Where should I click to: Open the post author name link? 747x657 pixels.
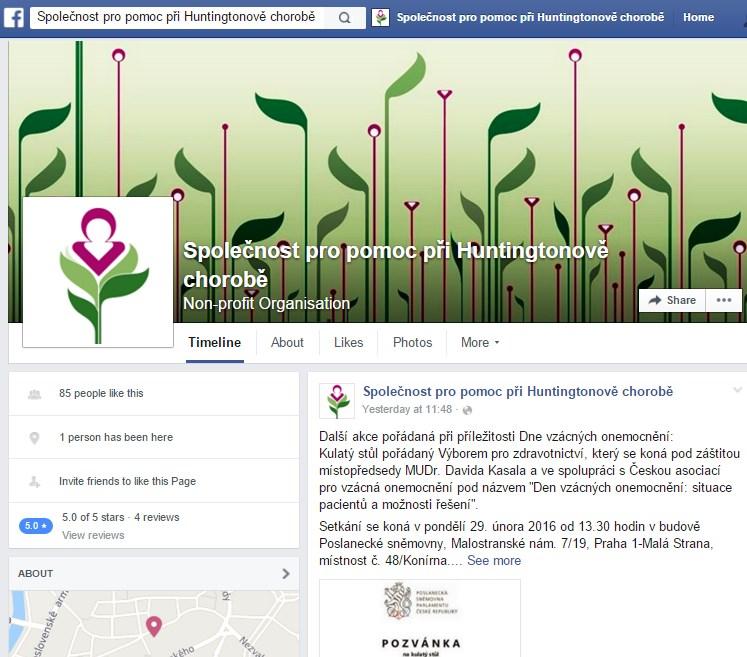pyautogui.click(x=518, y=392)
